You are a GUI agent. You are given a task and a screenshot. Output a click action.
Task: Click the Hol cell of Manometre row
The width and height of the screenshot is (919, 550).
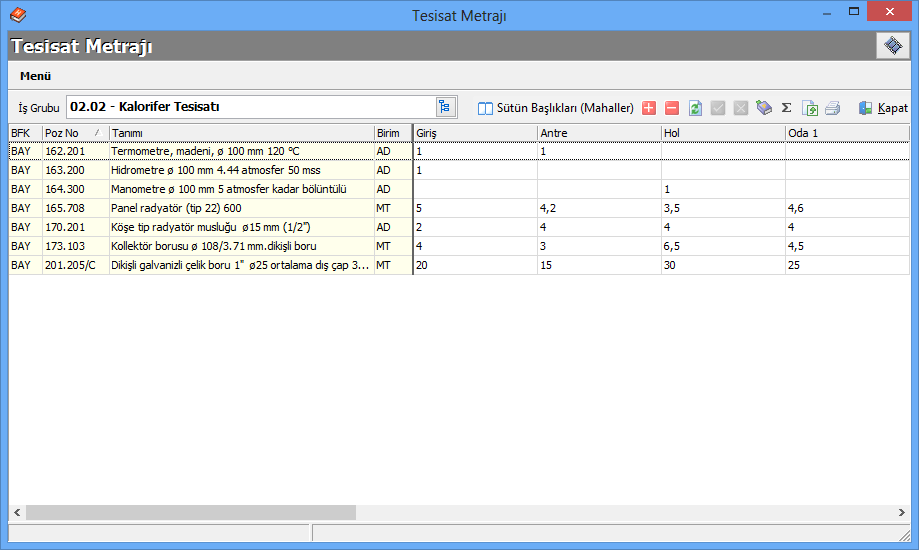(721, 189)
